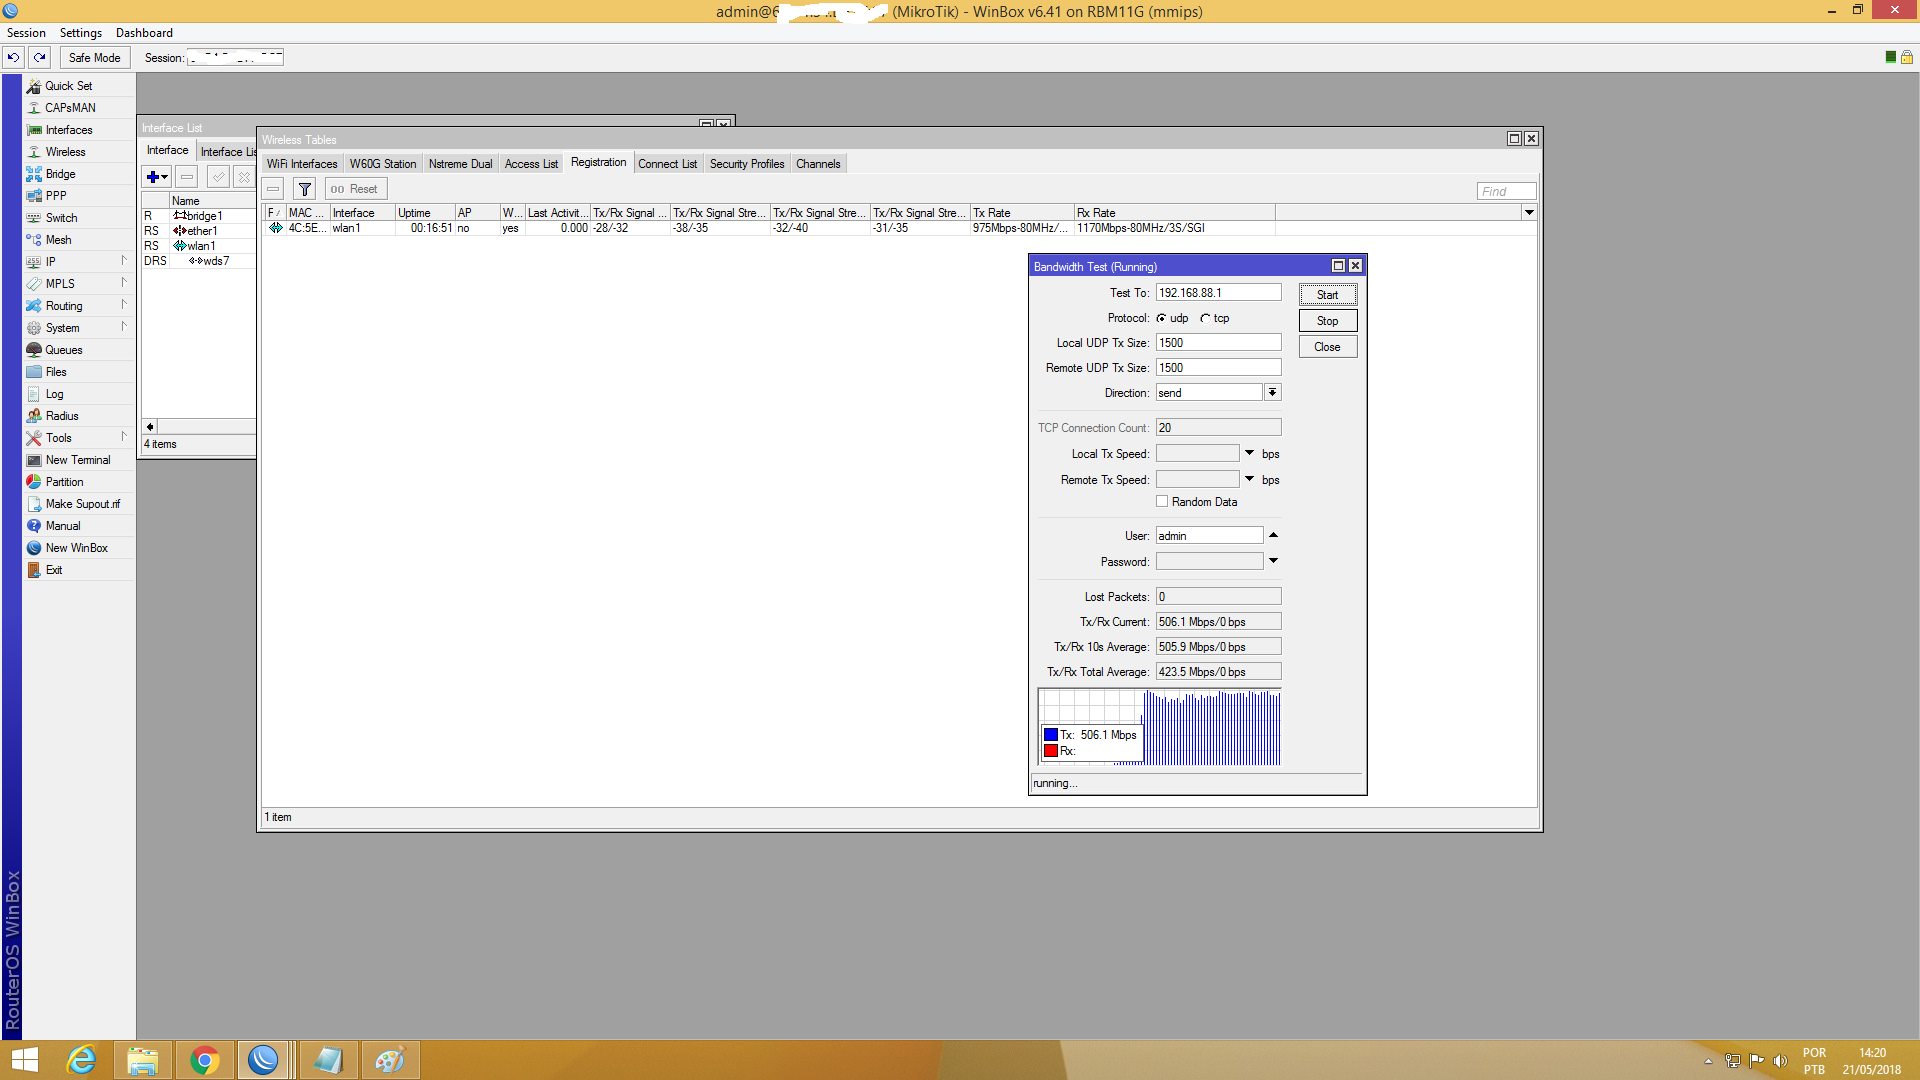Screen dimensions: 1920x1080
Task: Open the Bridge section icon
Action: [x=34, y=174]
